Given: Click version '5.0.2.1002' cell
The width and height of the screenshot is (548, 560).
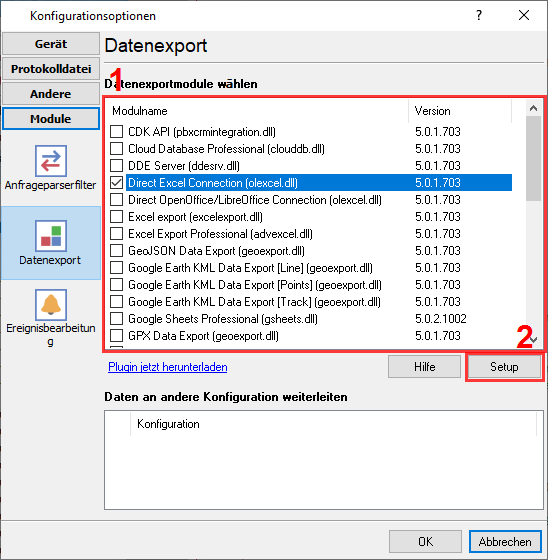Looking at the screenshot, I should click(x=440, y=319).
